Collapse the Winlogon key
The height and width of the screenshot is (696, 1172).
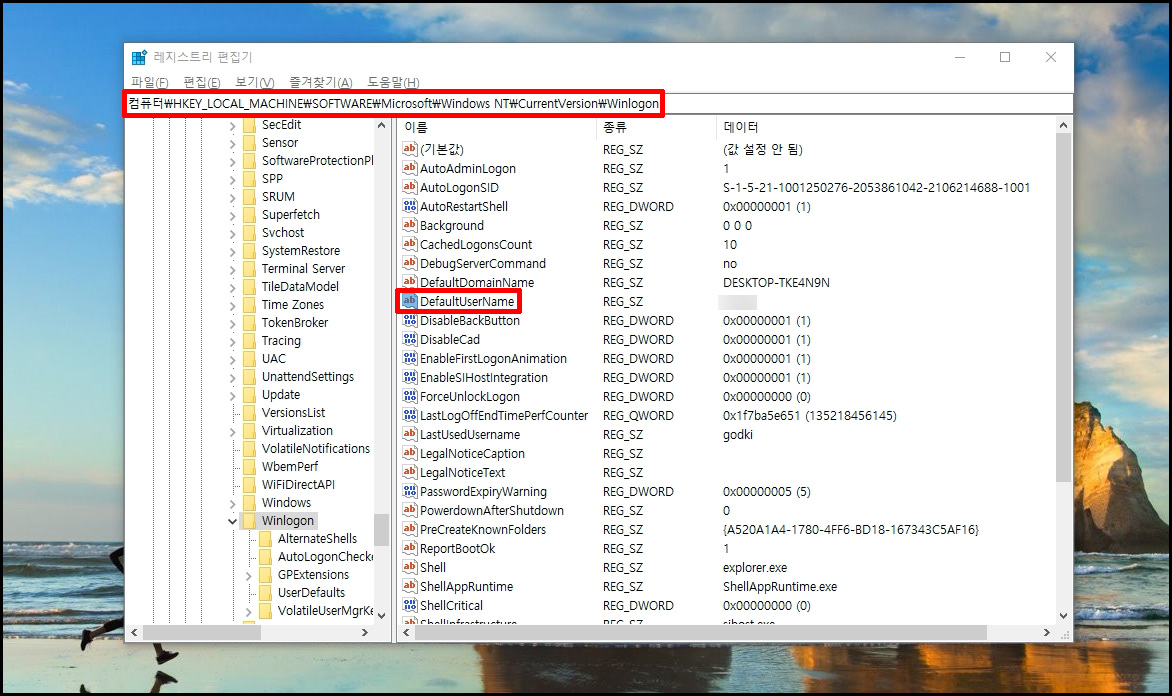[x=232, y=521]
